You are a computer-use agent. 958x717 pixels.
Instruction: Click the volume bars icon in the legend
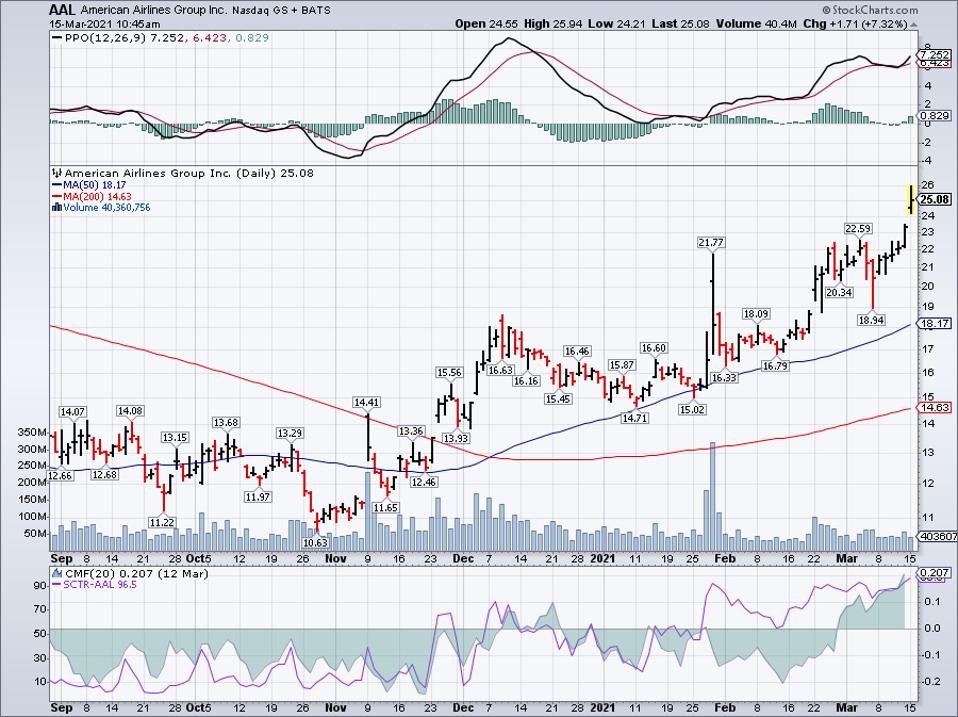coord(57,208)
